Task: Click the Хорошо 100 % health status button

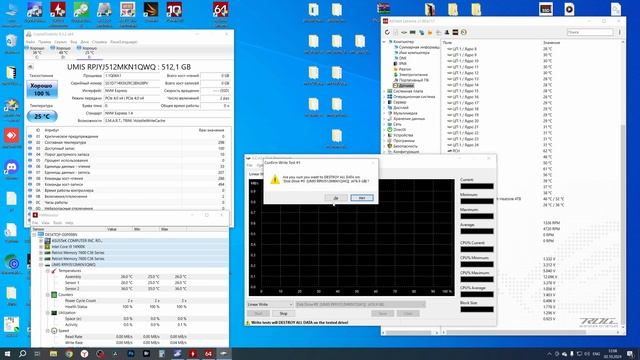Action: (x=42, y=89)
